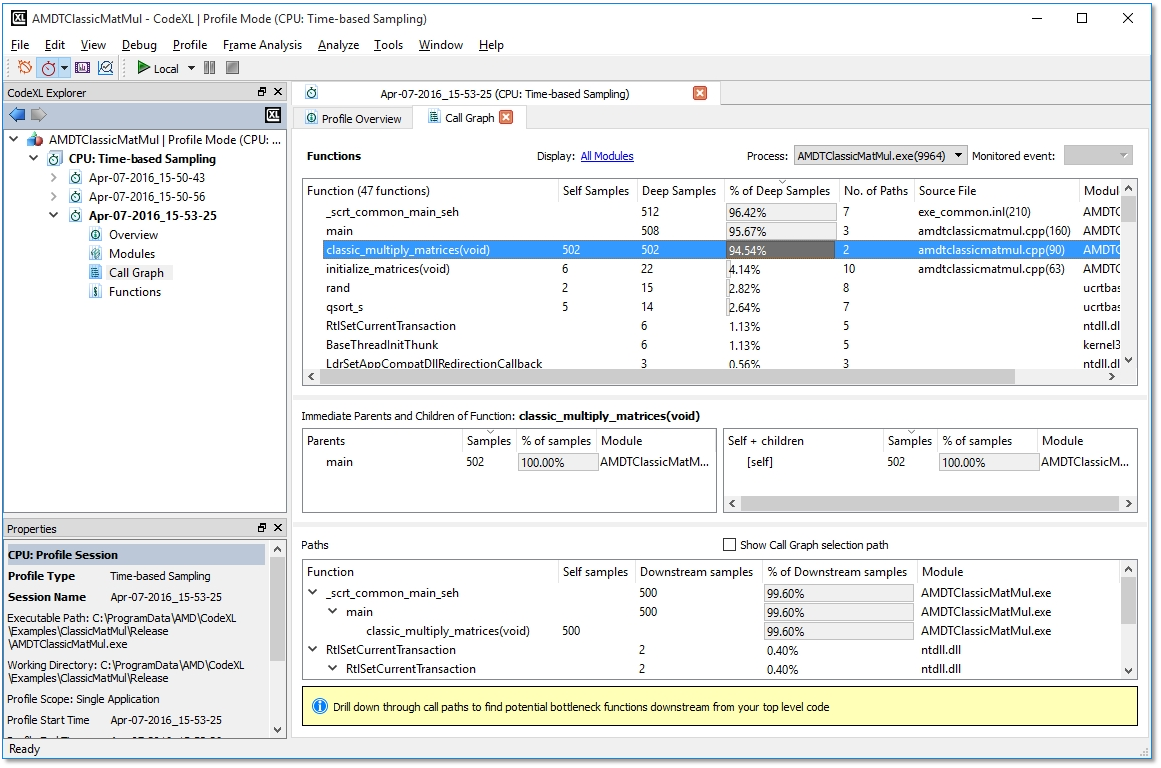Switch to the Profile Overview tab
The height and width of the screenshot is (768, 1161).
click(x=354, y=118)
